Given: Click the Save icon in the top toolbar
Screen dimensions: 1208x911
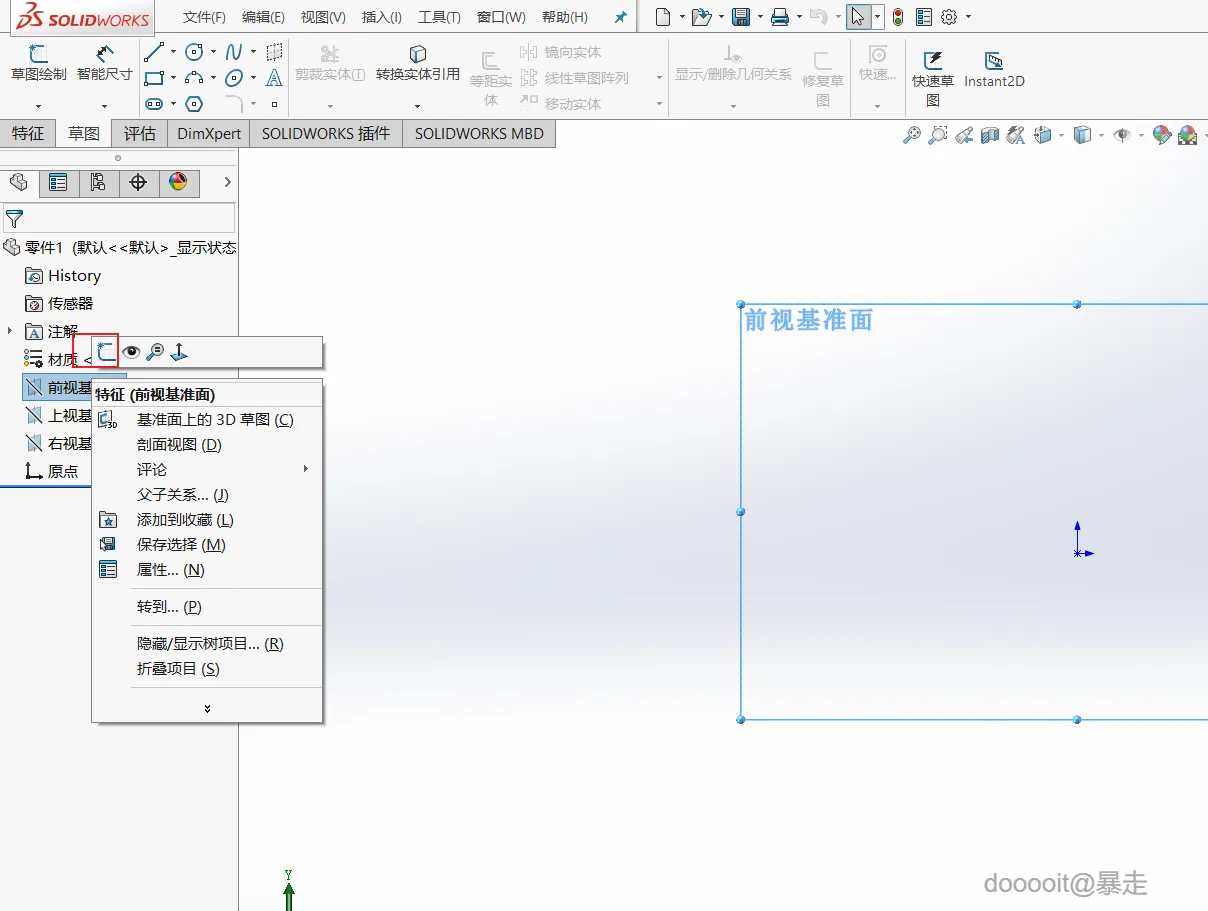Looking at the screenshot, I should click(x=741, y=17).
